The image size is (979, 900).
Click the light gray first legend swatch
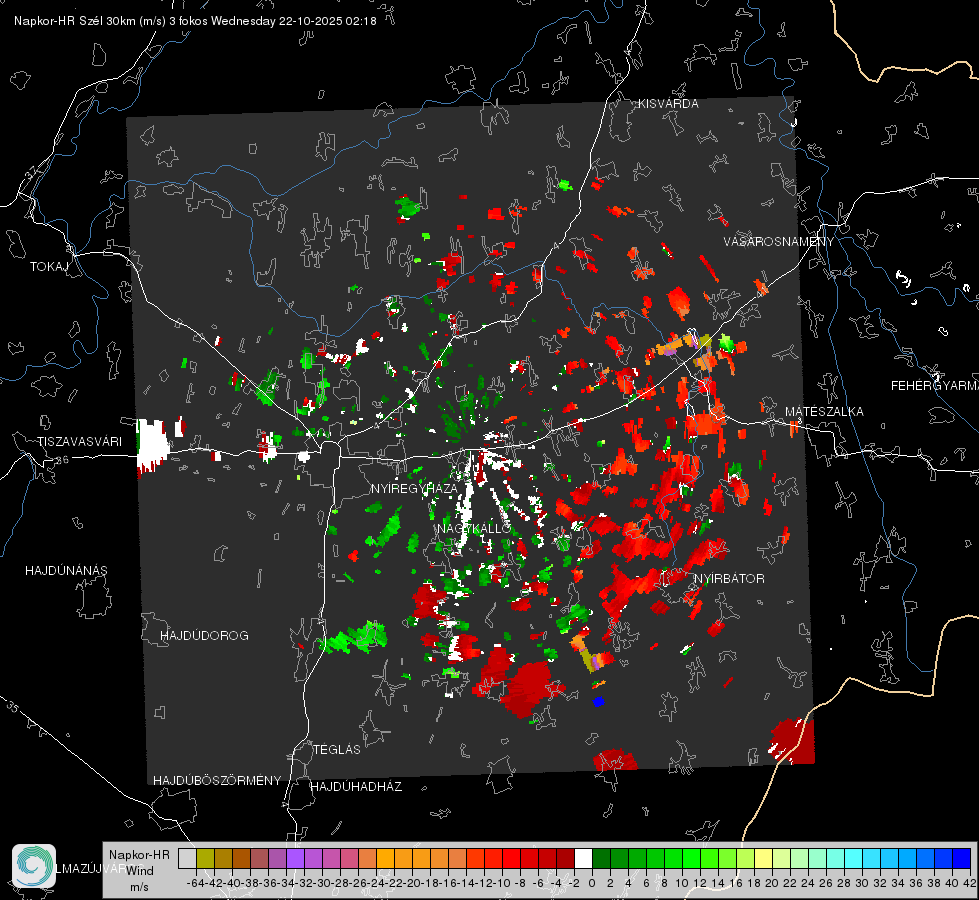[187, 858]
